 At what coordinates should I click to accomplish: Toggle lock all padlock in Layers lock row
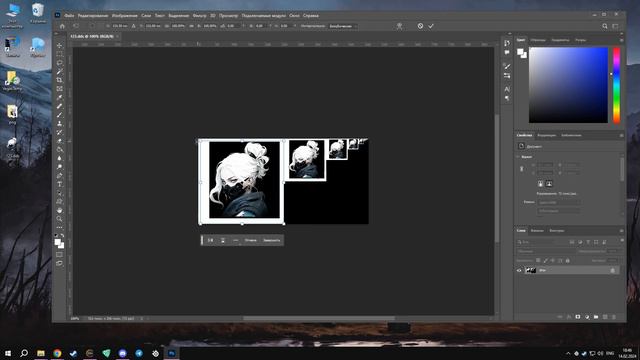567,260
